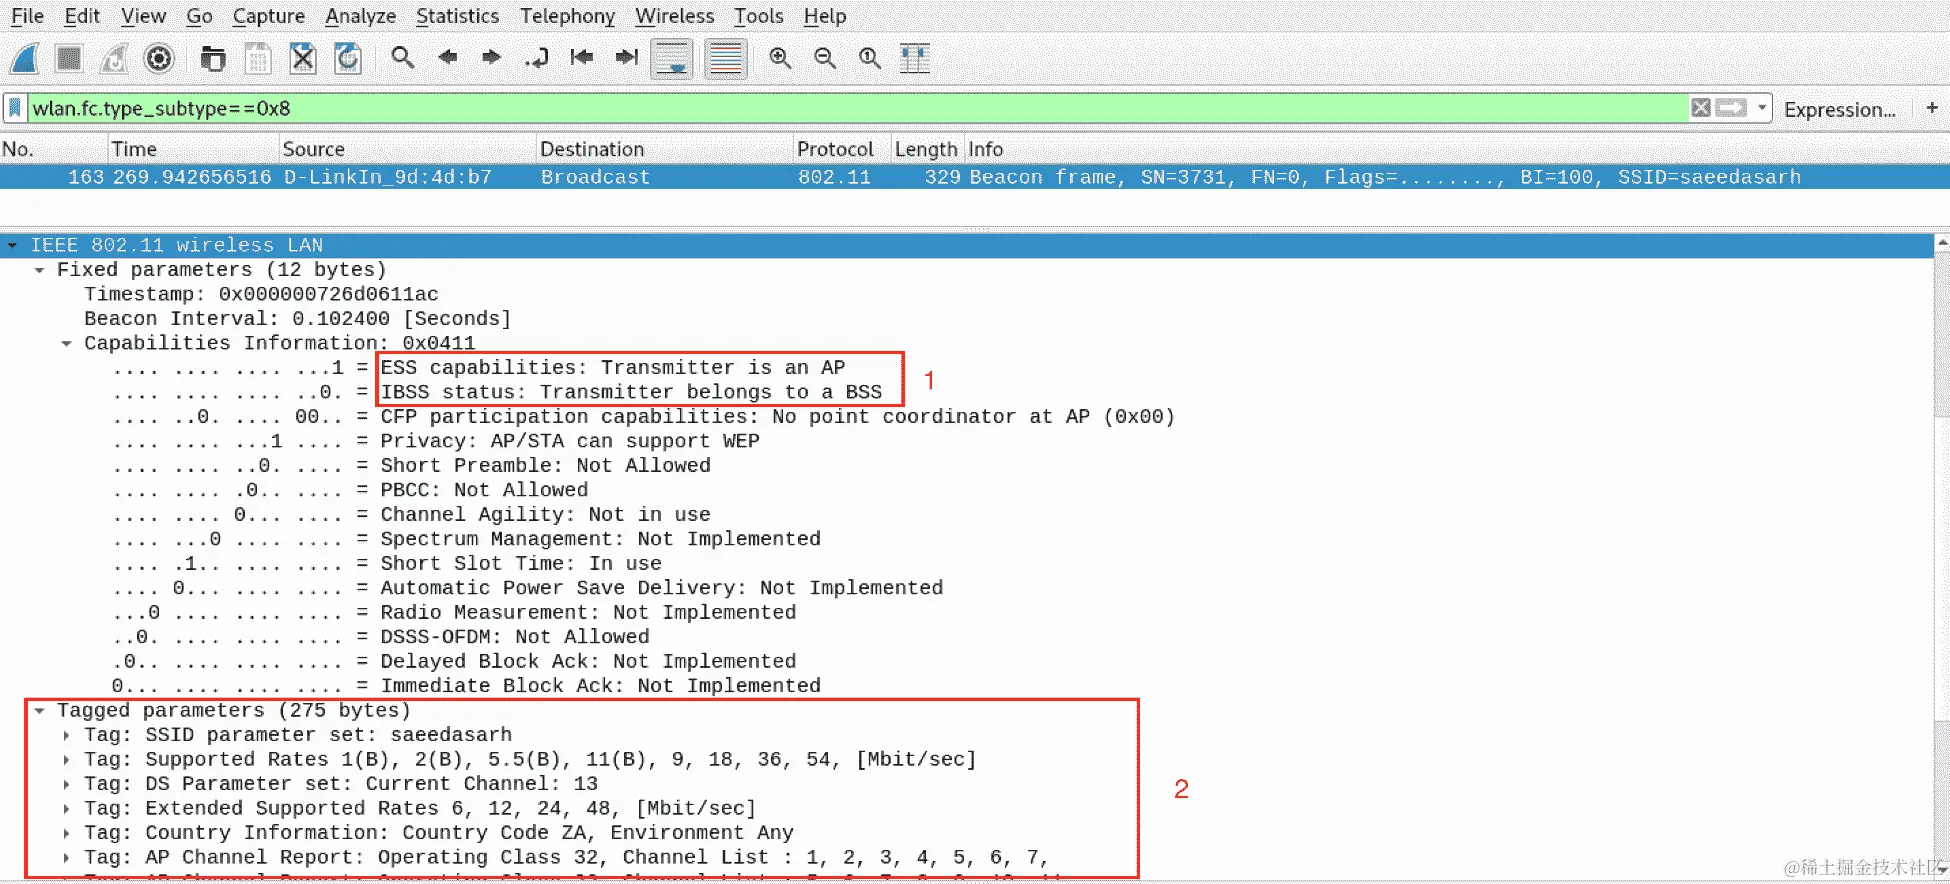This screenshot has width=1950, height=884.
Task: Select Immediate Block Ack row
Action: pos(966,686)
